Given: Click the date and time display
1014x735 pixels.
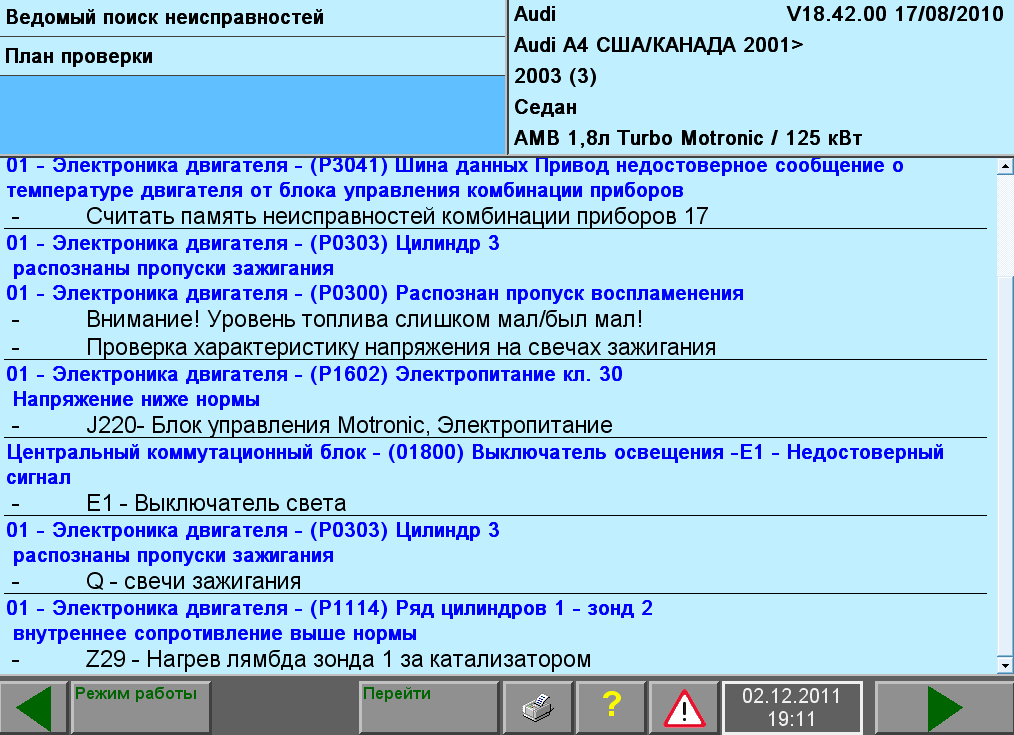Looking at the screenshot, I should click(x=792, y=708).
